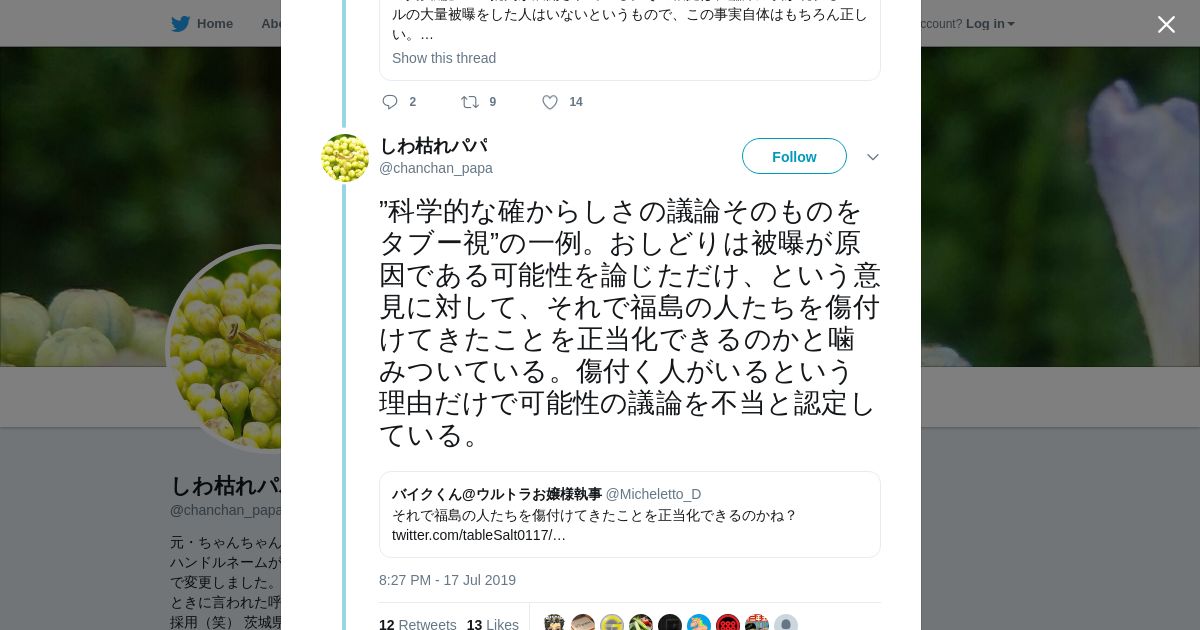Screen dimensions: 1200x630
Task: Go to Home in top navigation
Action: click(x=214, y=24)
